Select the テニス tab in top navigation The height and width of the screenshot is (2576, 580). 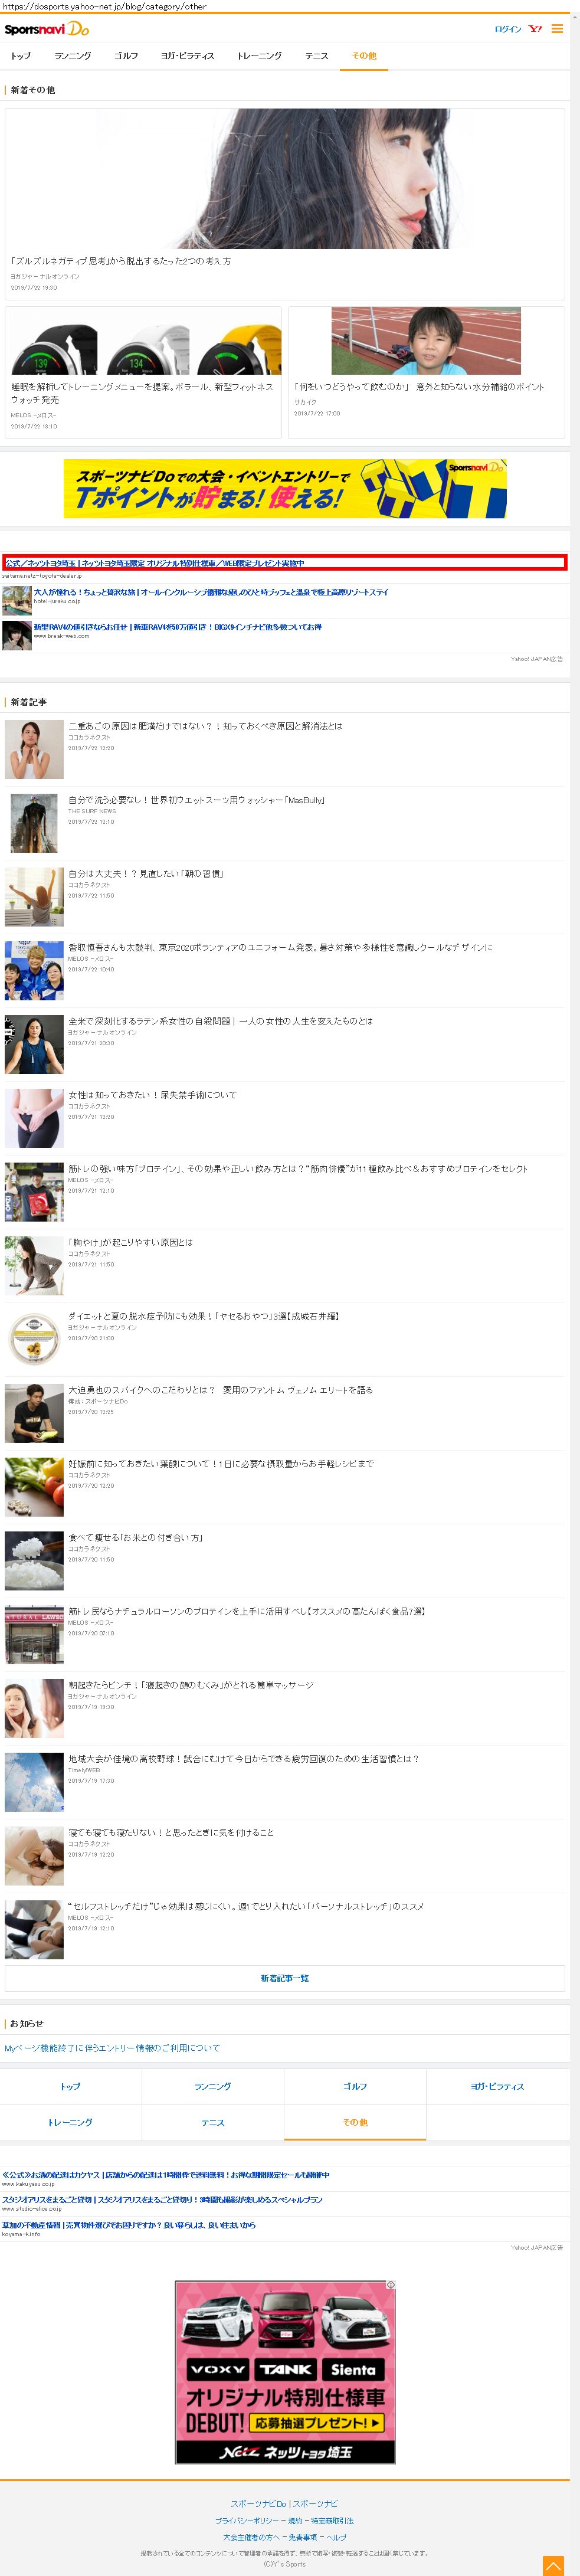[317, 56]
